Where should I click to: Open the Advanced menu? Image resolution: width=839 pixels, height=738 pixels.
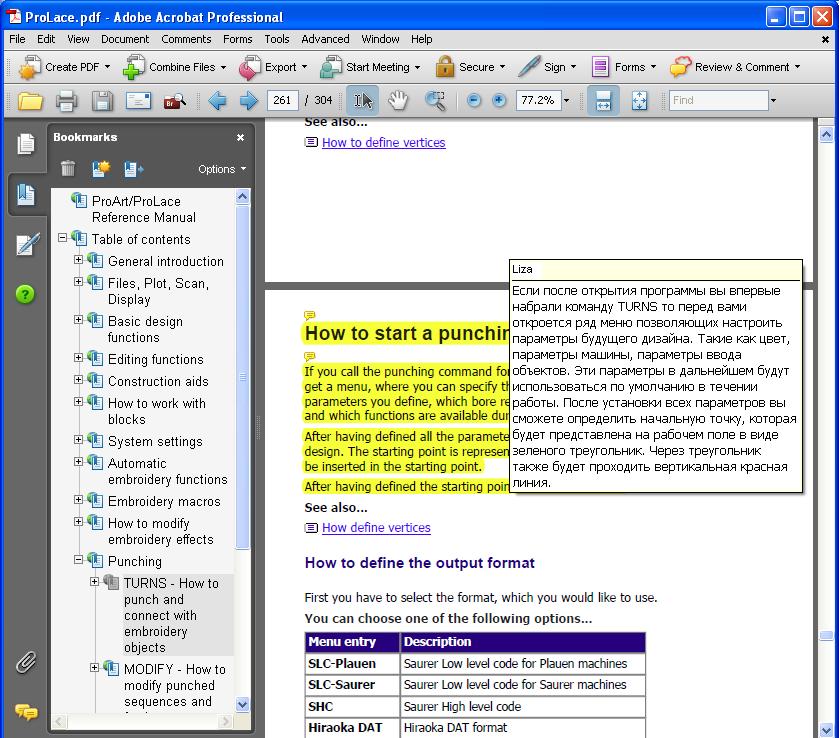point(325,39)
